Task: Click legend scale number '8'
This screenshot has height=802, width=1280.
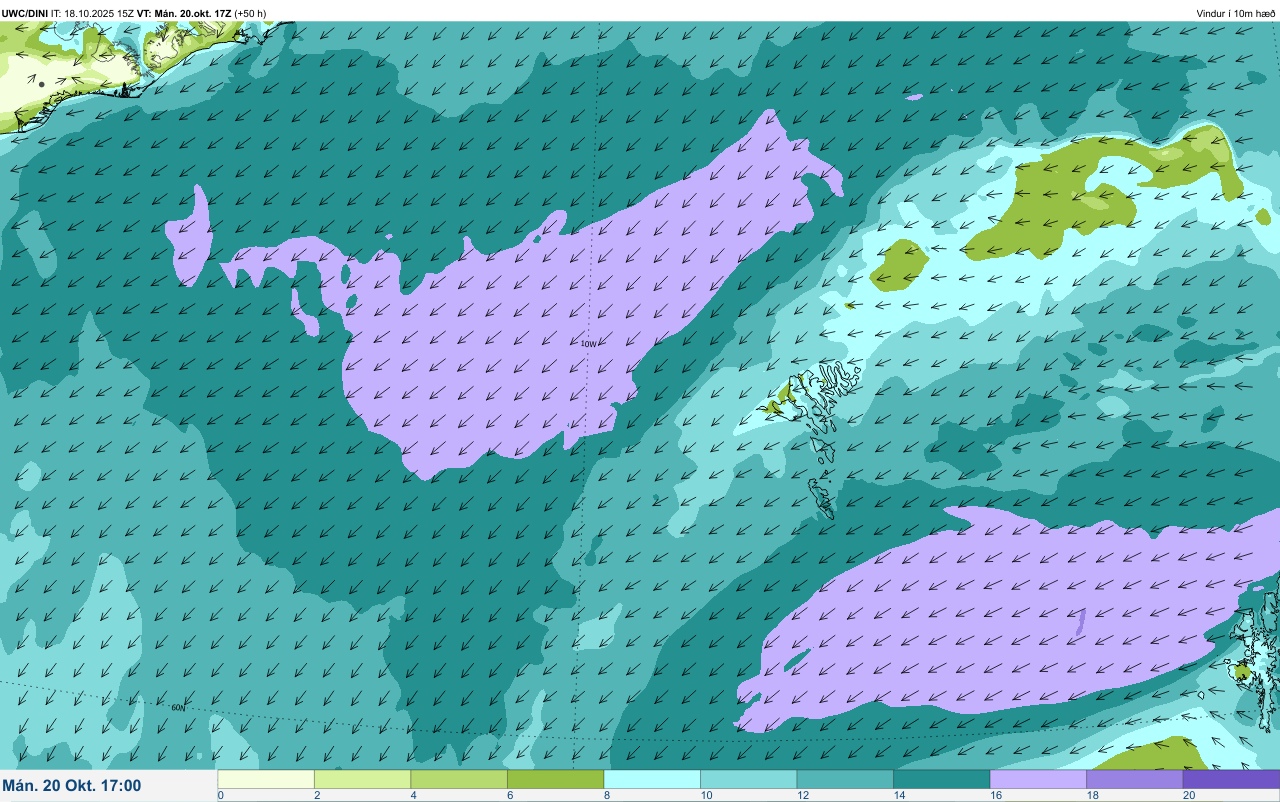Action: [605, 795]
